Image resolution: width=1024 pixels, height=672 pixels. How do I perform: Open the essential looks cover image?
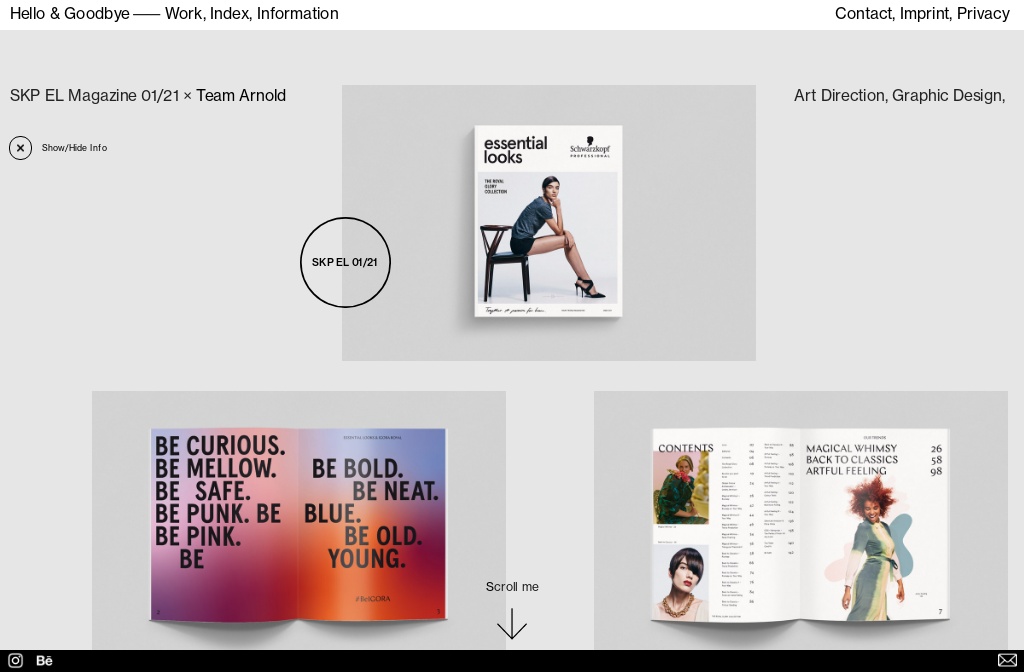pos(548,222)
